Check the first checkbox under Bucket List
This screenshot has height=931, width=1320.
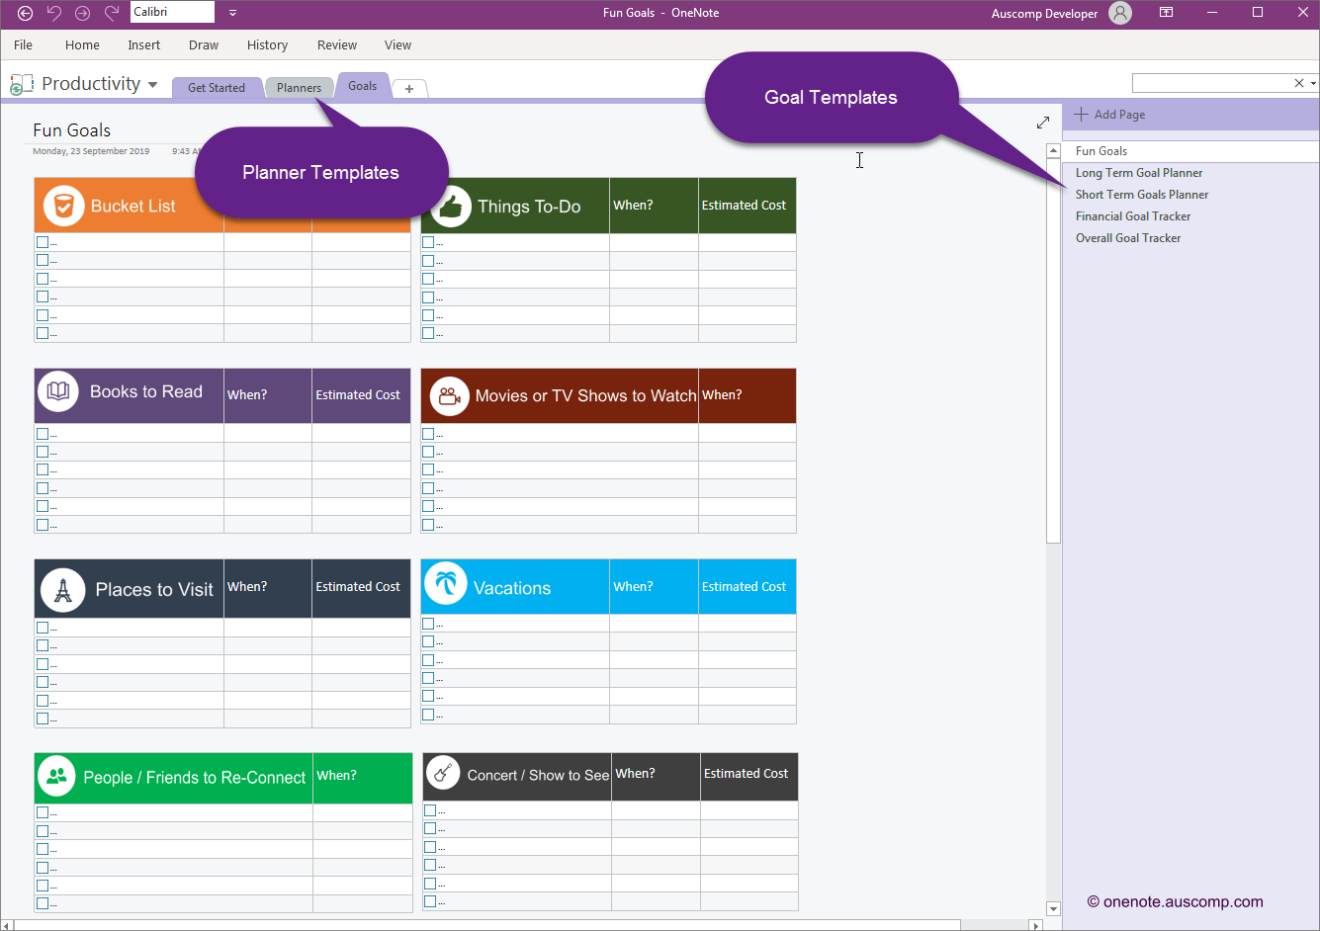click(43, 241)
